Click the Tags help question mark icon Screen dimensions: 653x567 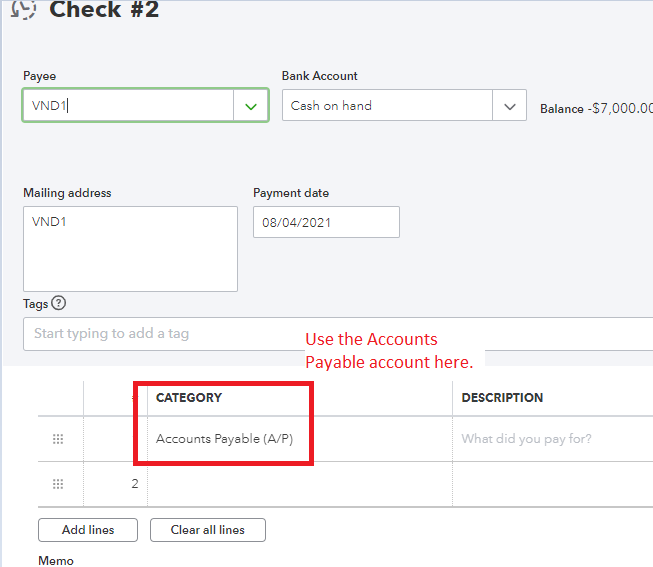(x=59, y=303)
